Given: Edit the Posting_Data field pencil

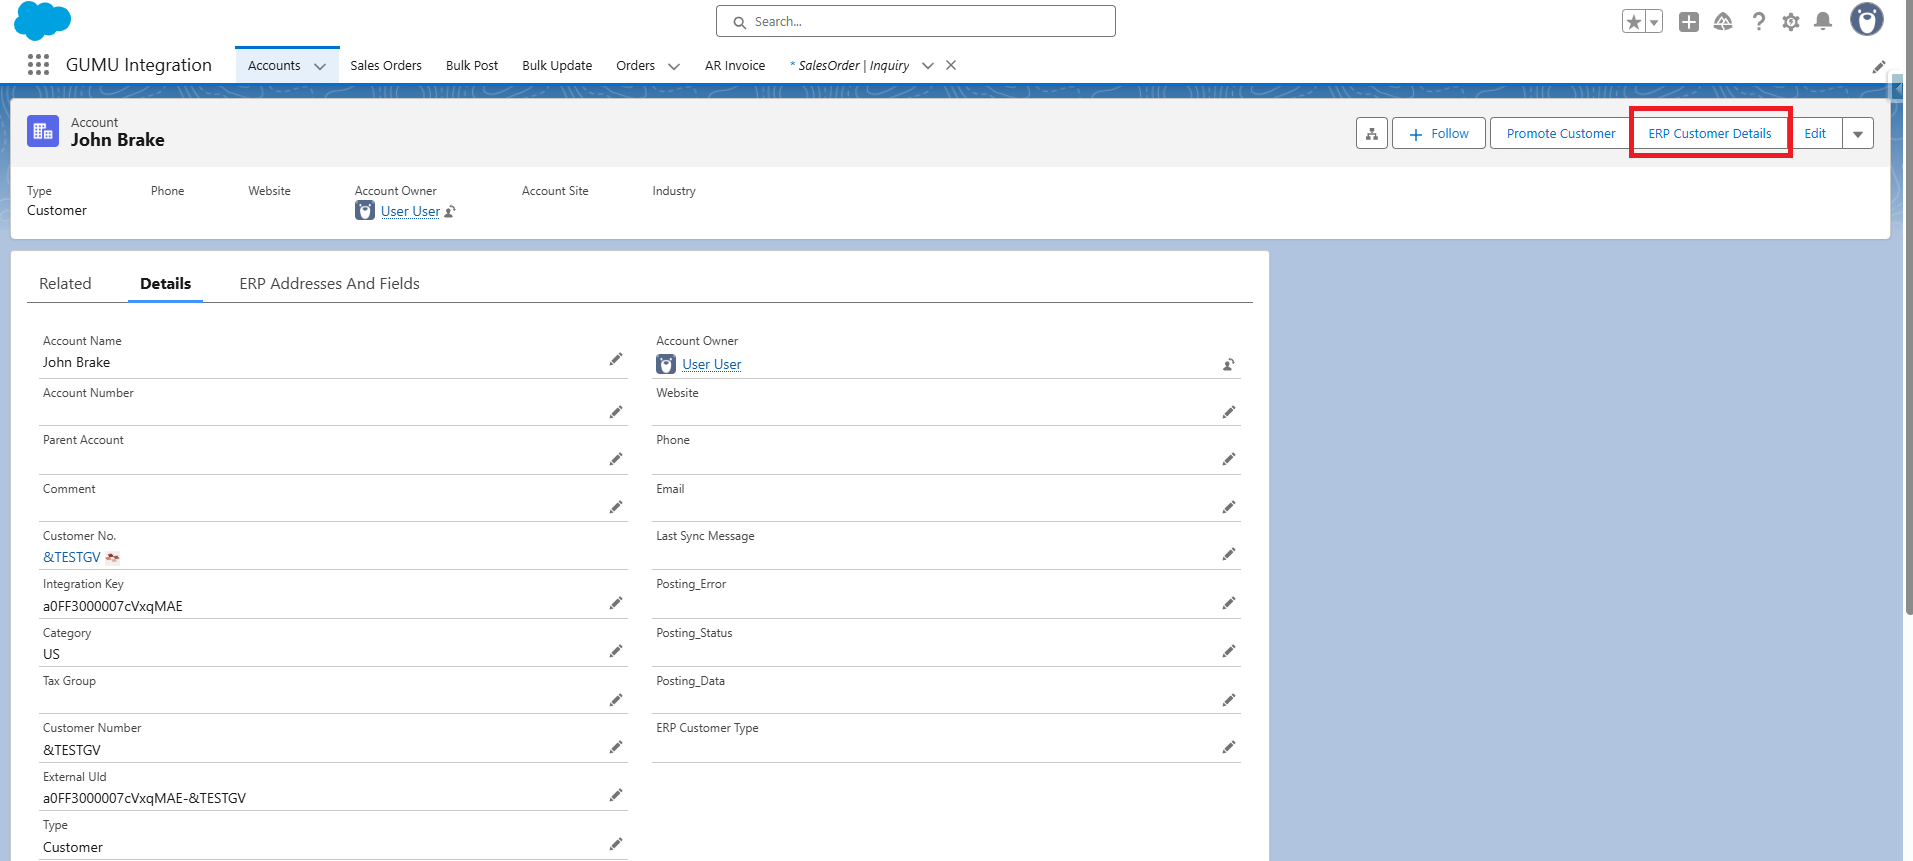Looking at the screenshot, I should coord(1229,700).
